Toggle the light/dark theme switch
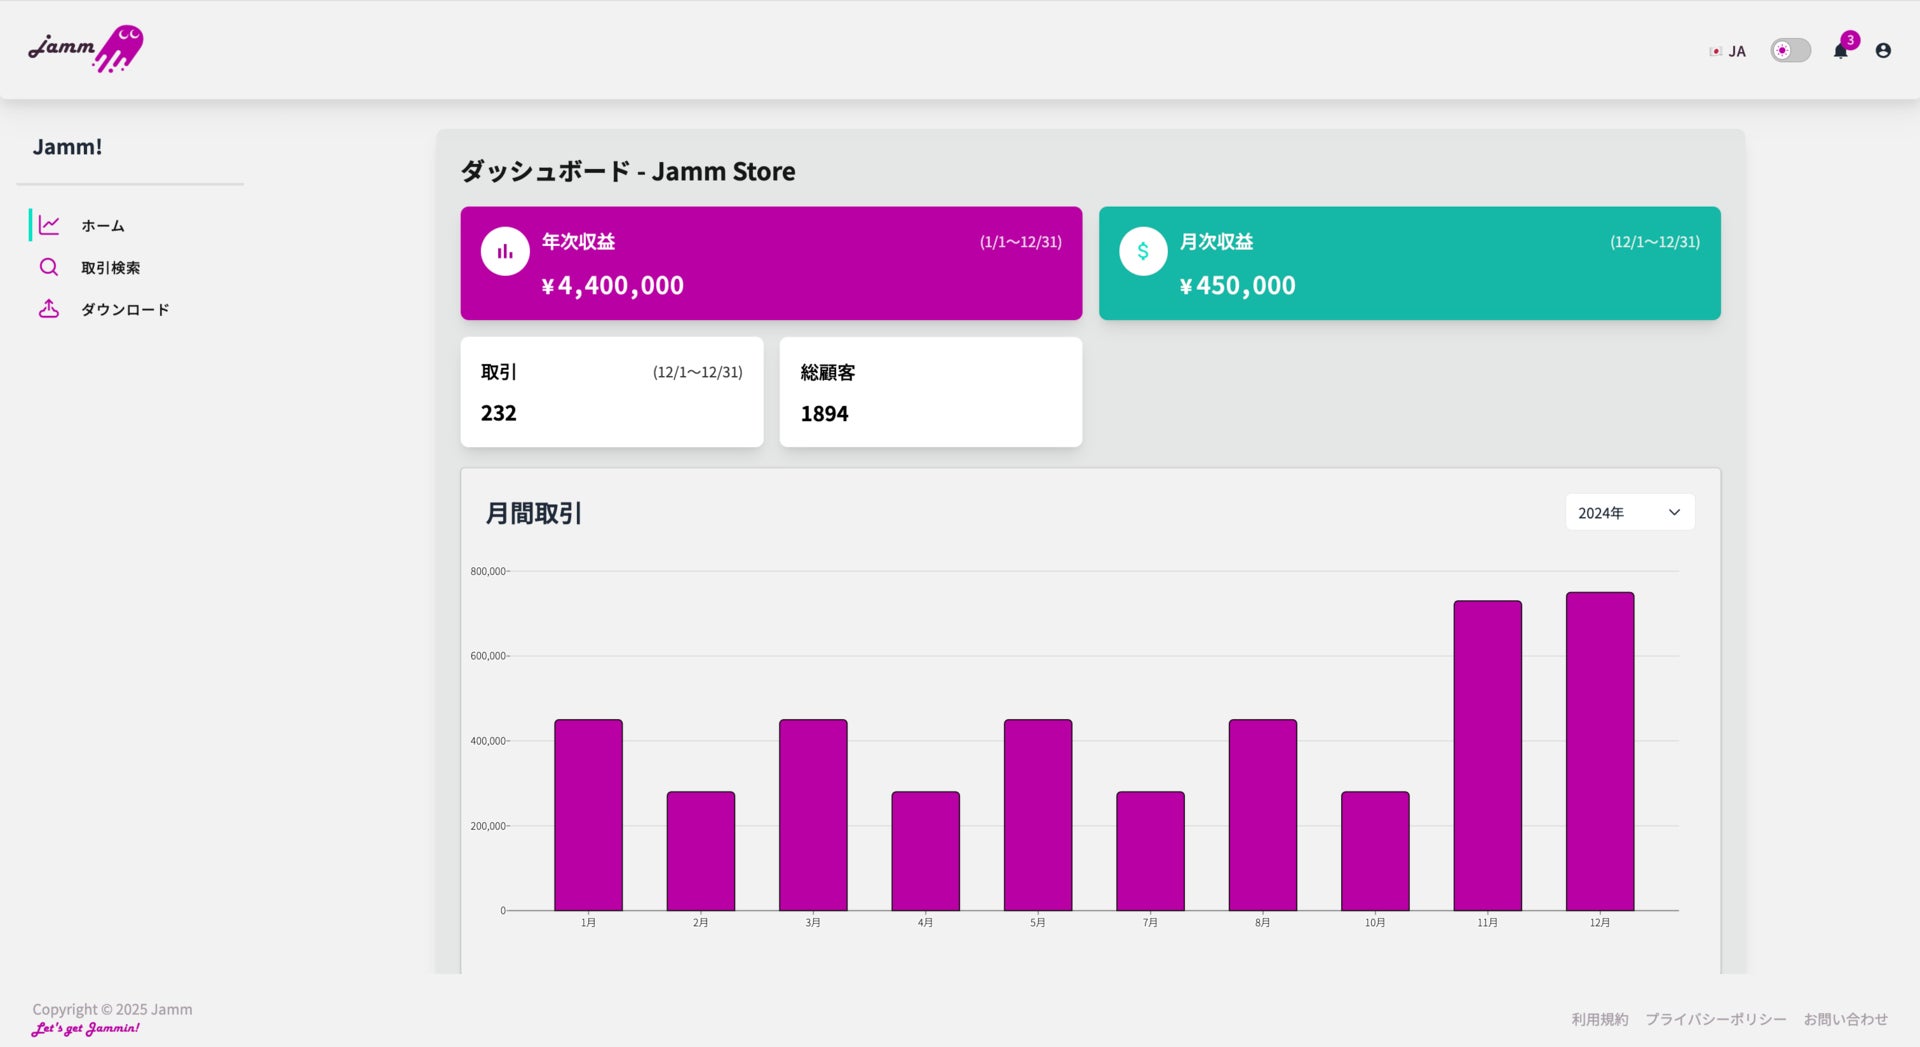Screen dimensions: 1920x1047 (1790, 51)
